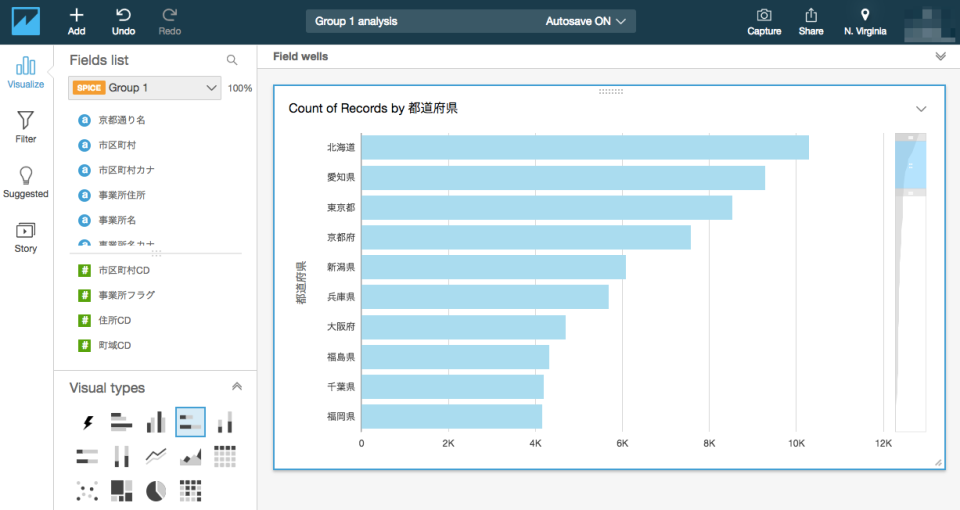Click the chart's vertical scroll range slider
The height and width of the screenshot is (510, 960).
coord(910,165)
